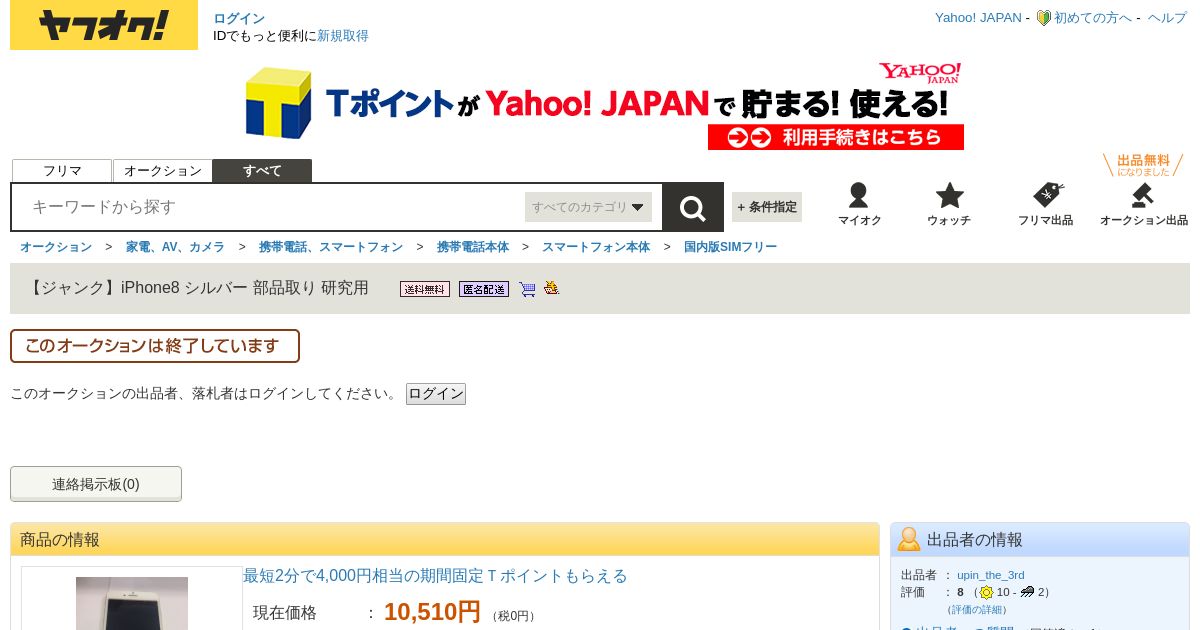Click the 匿名配送 badge icon
1200x630 pixels.
coord(484,289)
